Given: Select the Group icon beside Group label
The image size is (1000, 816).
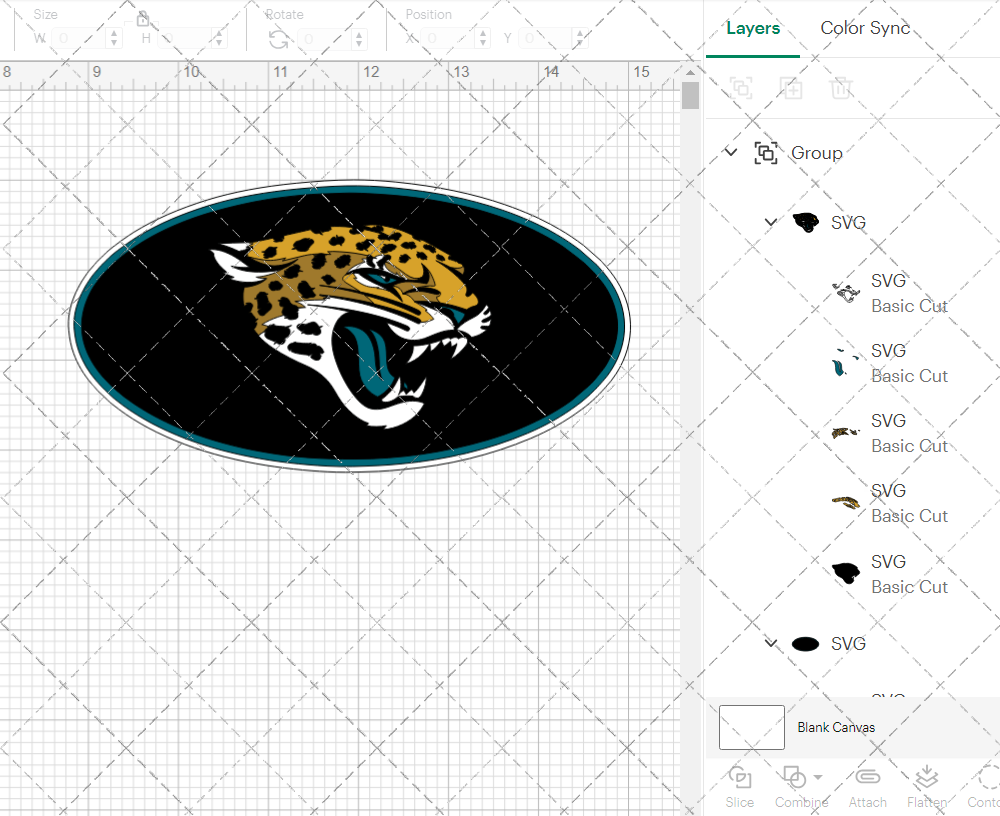Looking at the screenshot, I should click(766, 153).
